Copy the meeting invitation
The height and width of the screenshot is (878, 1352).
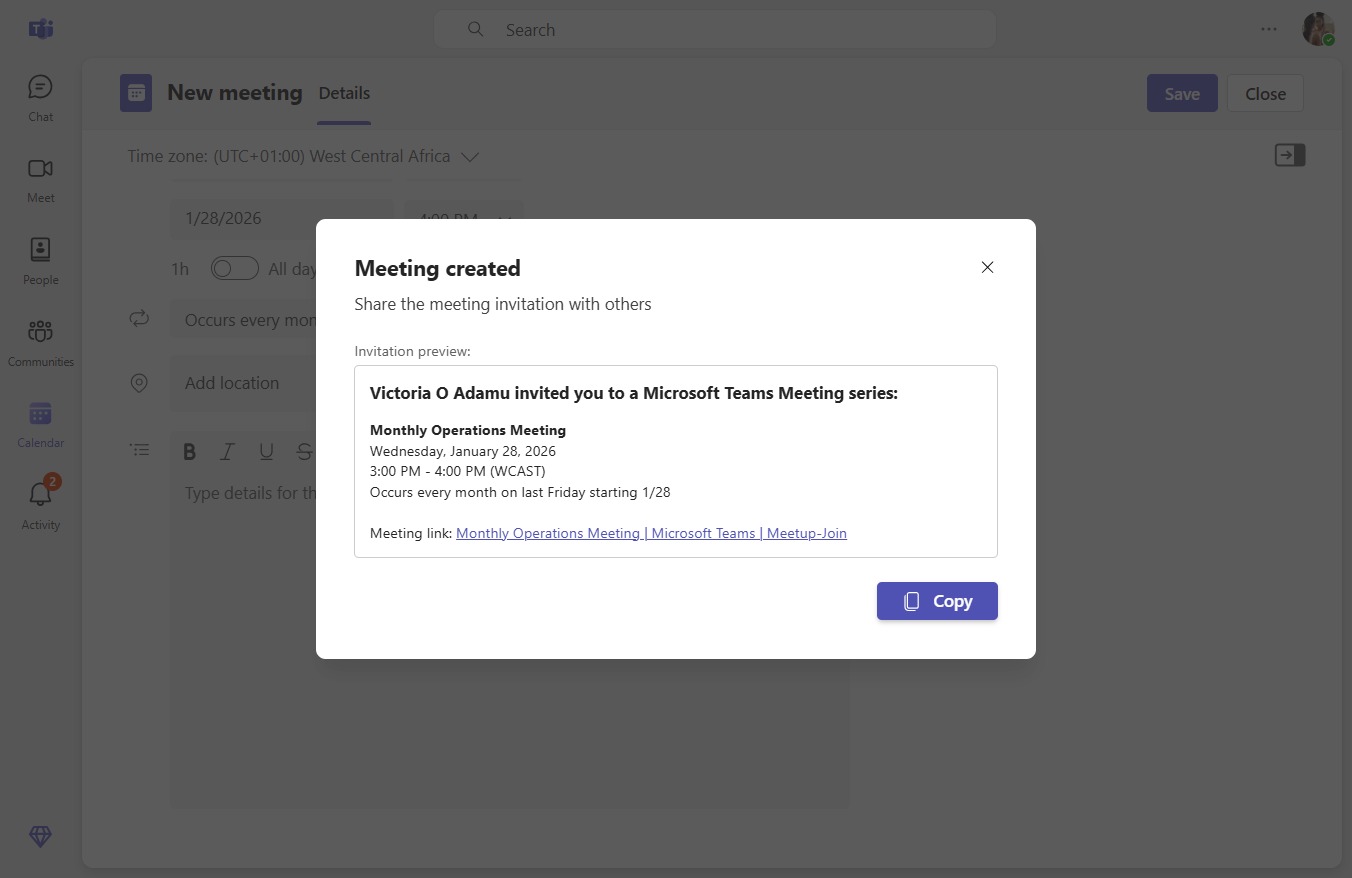tap(937, 601)
